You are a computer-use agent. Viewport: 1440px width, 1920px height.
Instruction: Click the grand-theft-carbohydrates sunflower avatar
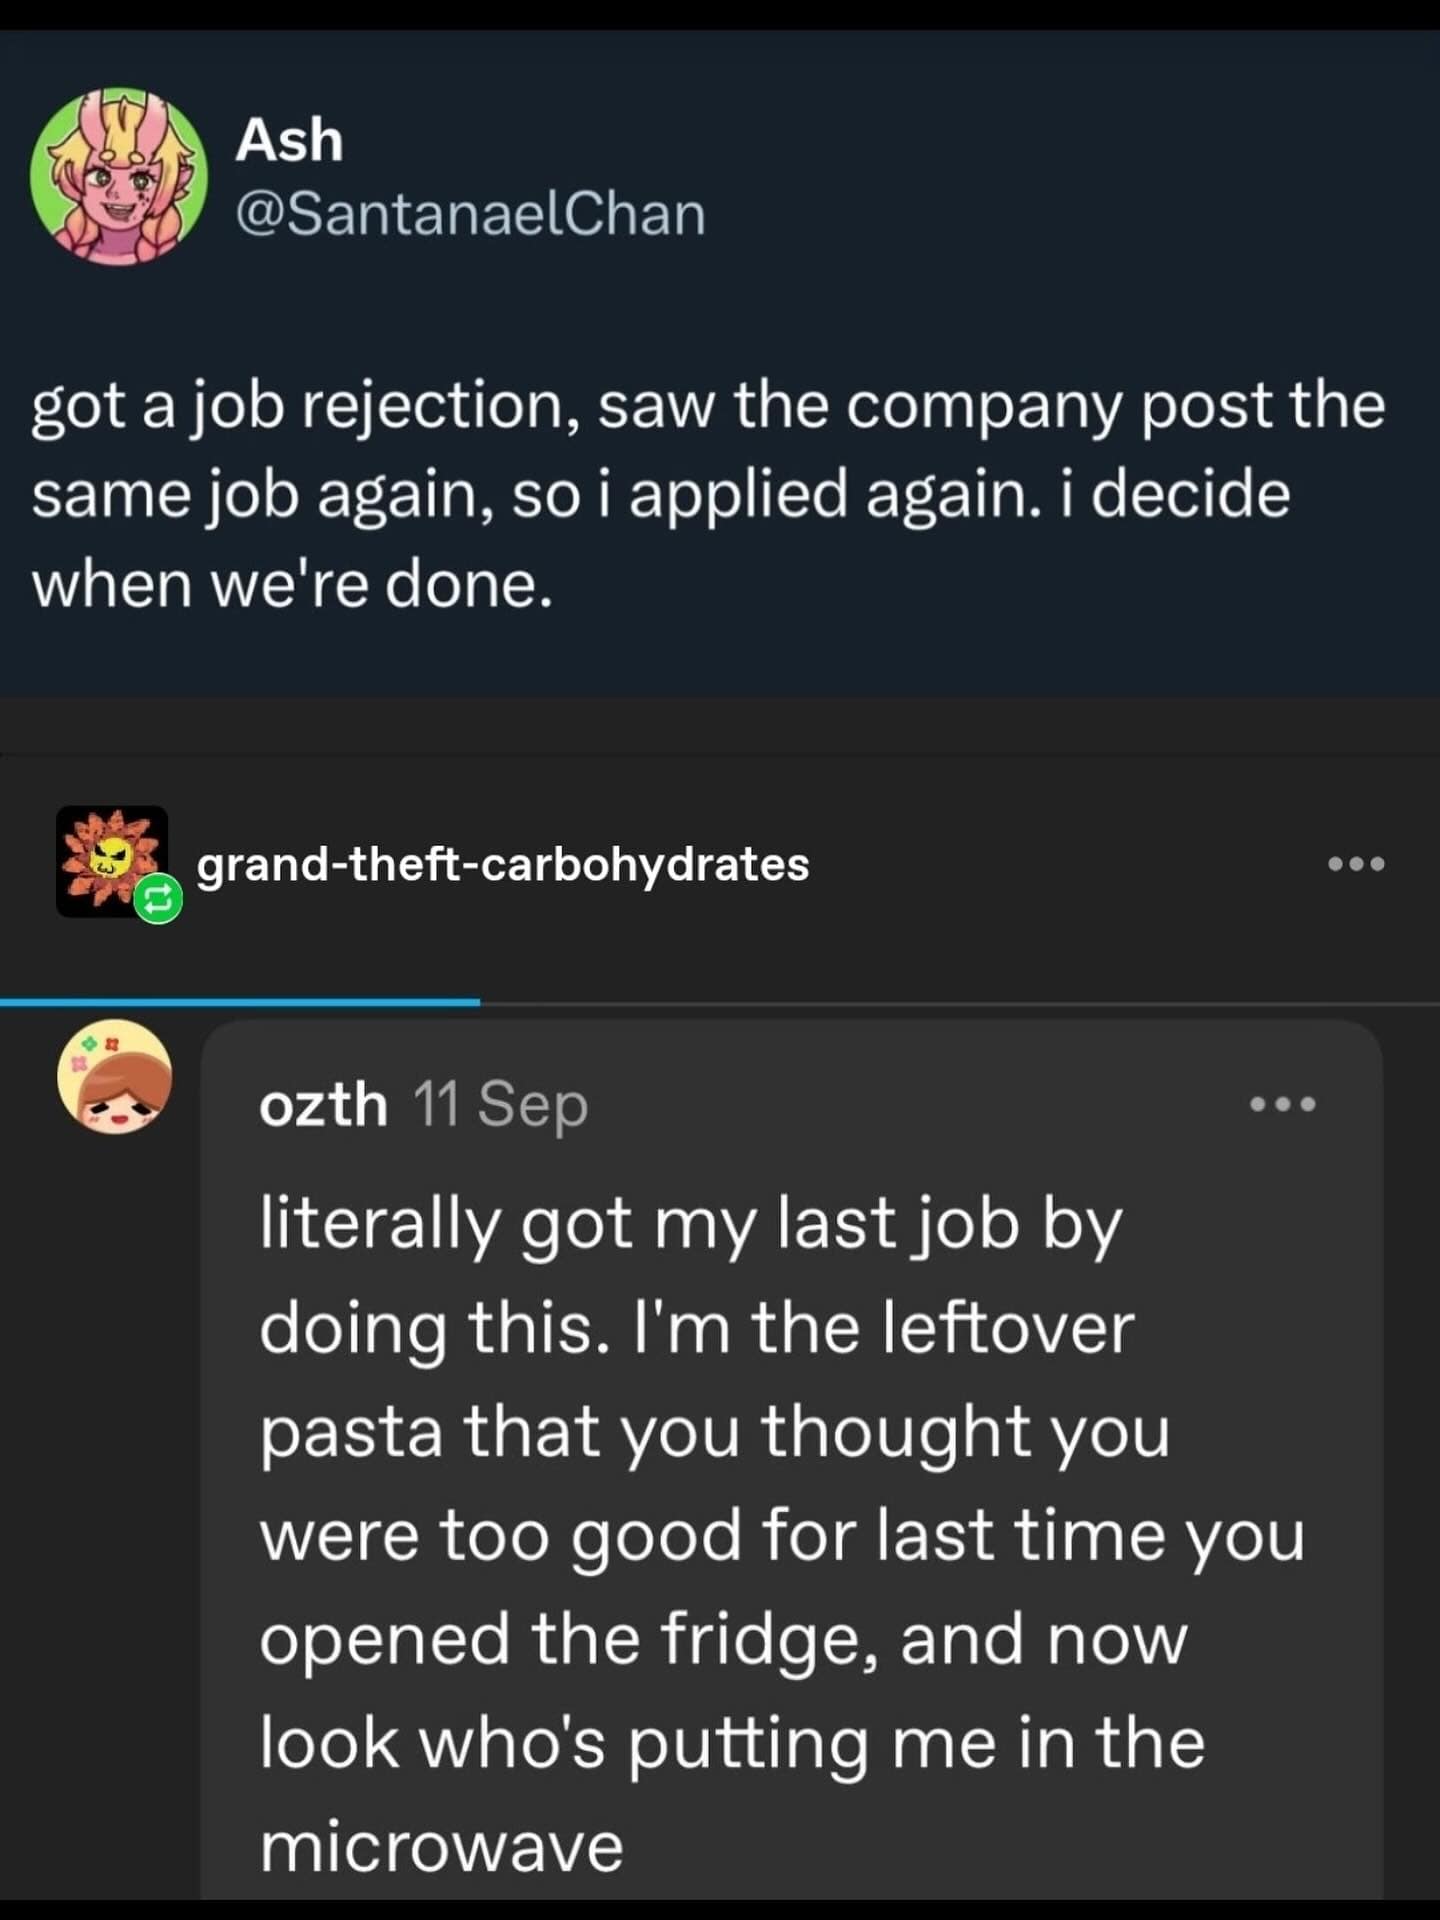(x=111, y=860)
